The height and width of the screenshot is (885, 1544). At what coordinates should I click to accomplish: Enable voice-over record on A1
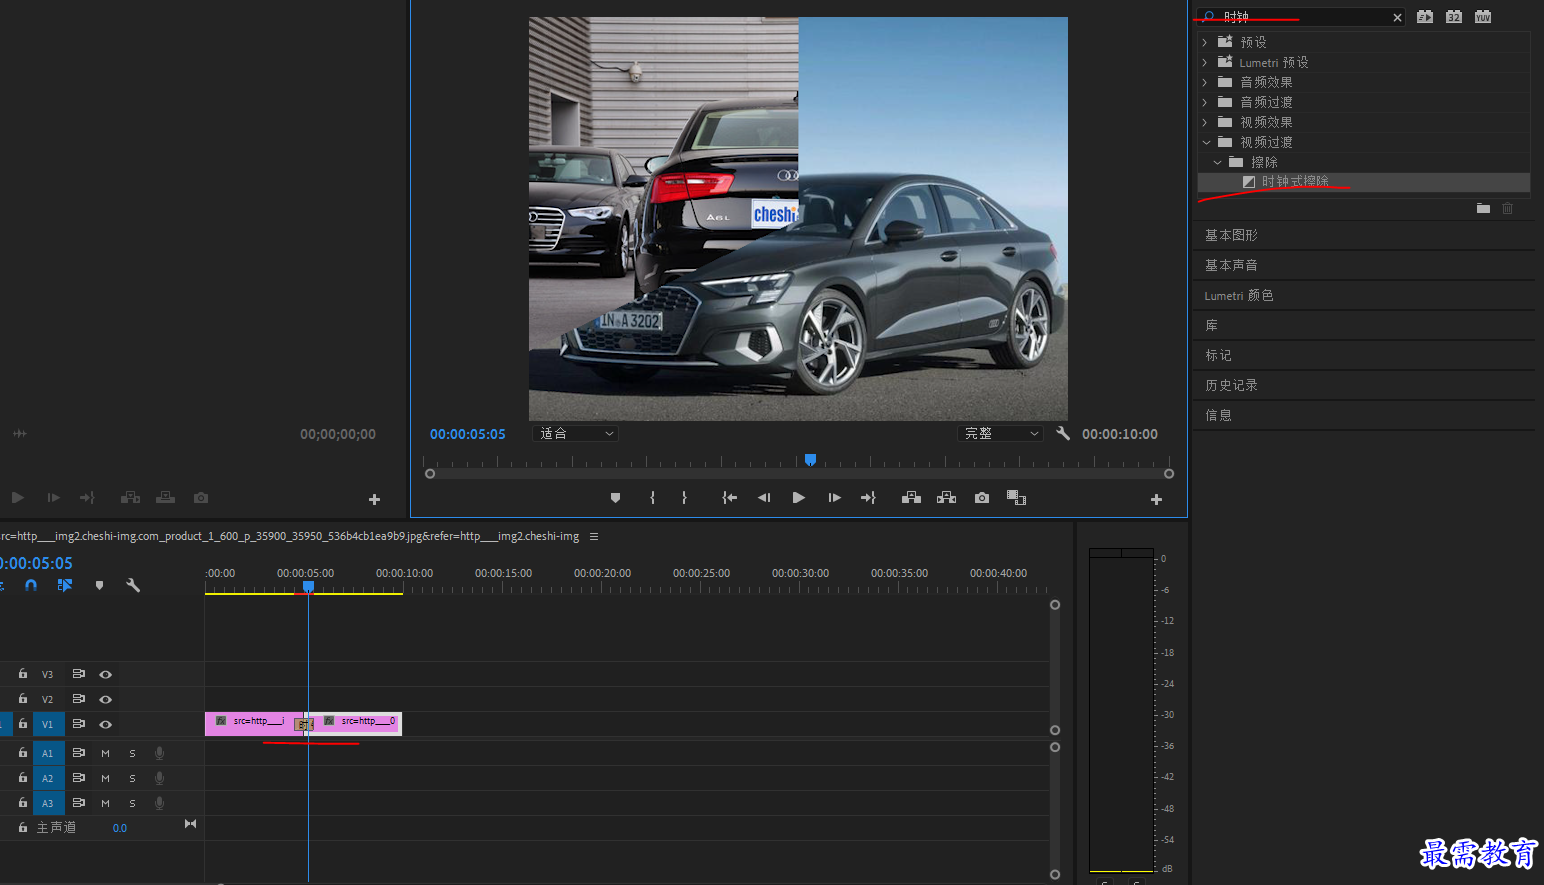pos(159,753)
